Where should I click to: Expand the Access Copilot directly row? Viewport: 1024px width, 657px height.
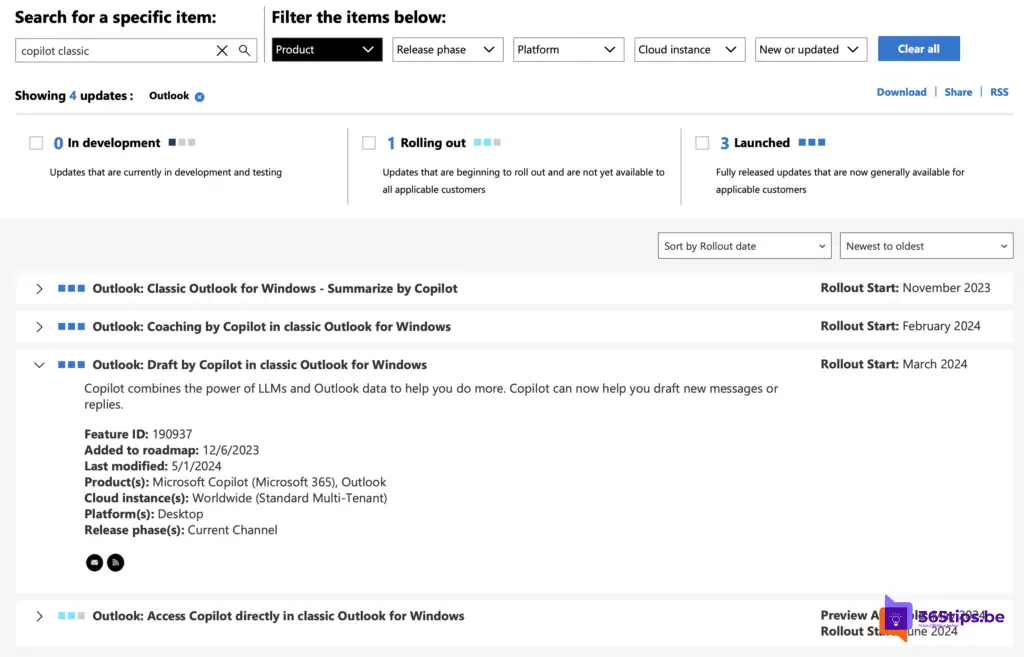(39, 616)
